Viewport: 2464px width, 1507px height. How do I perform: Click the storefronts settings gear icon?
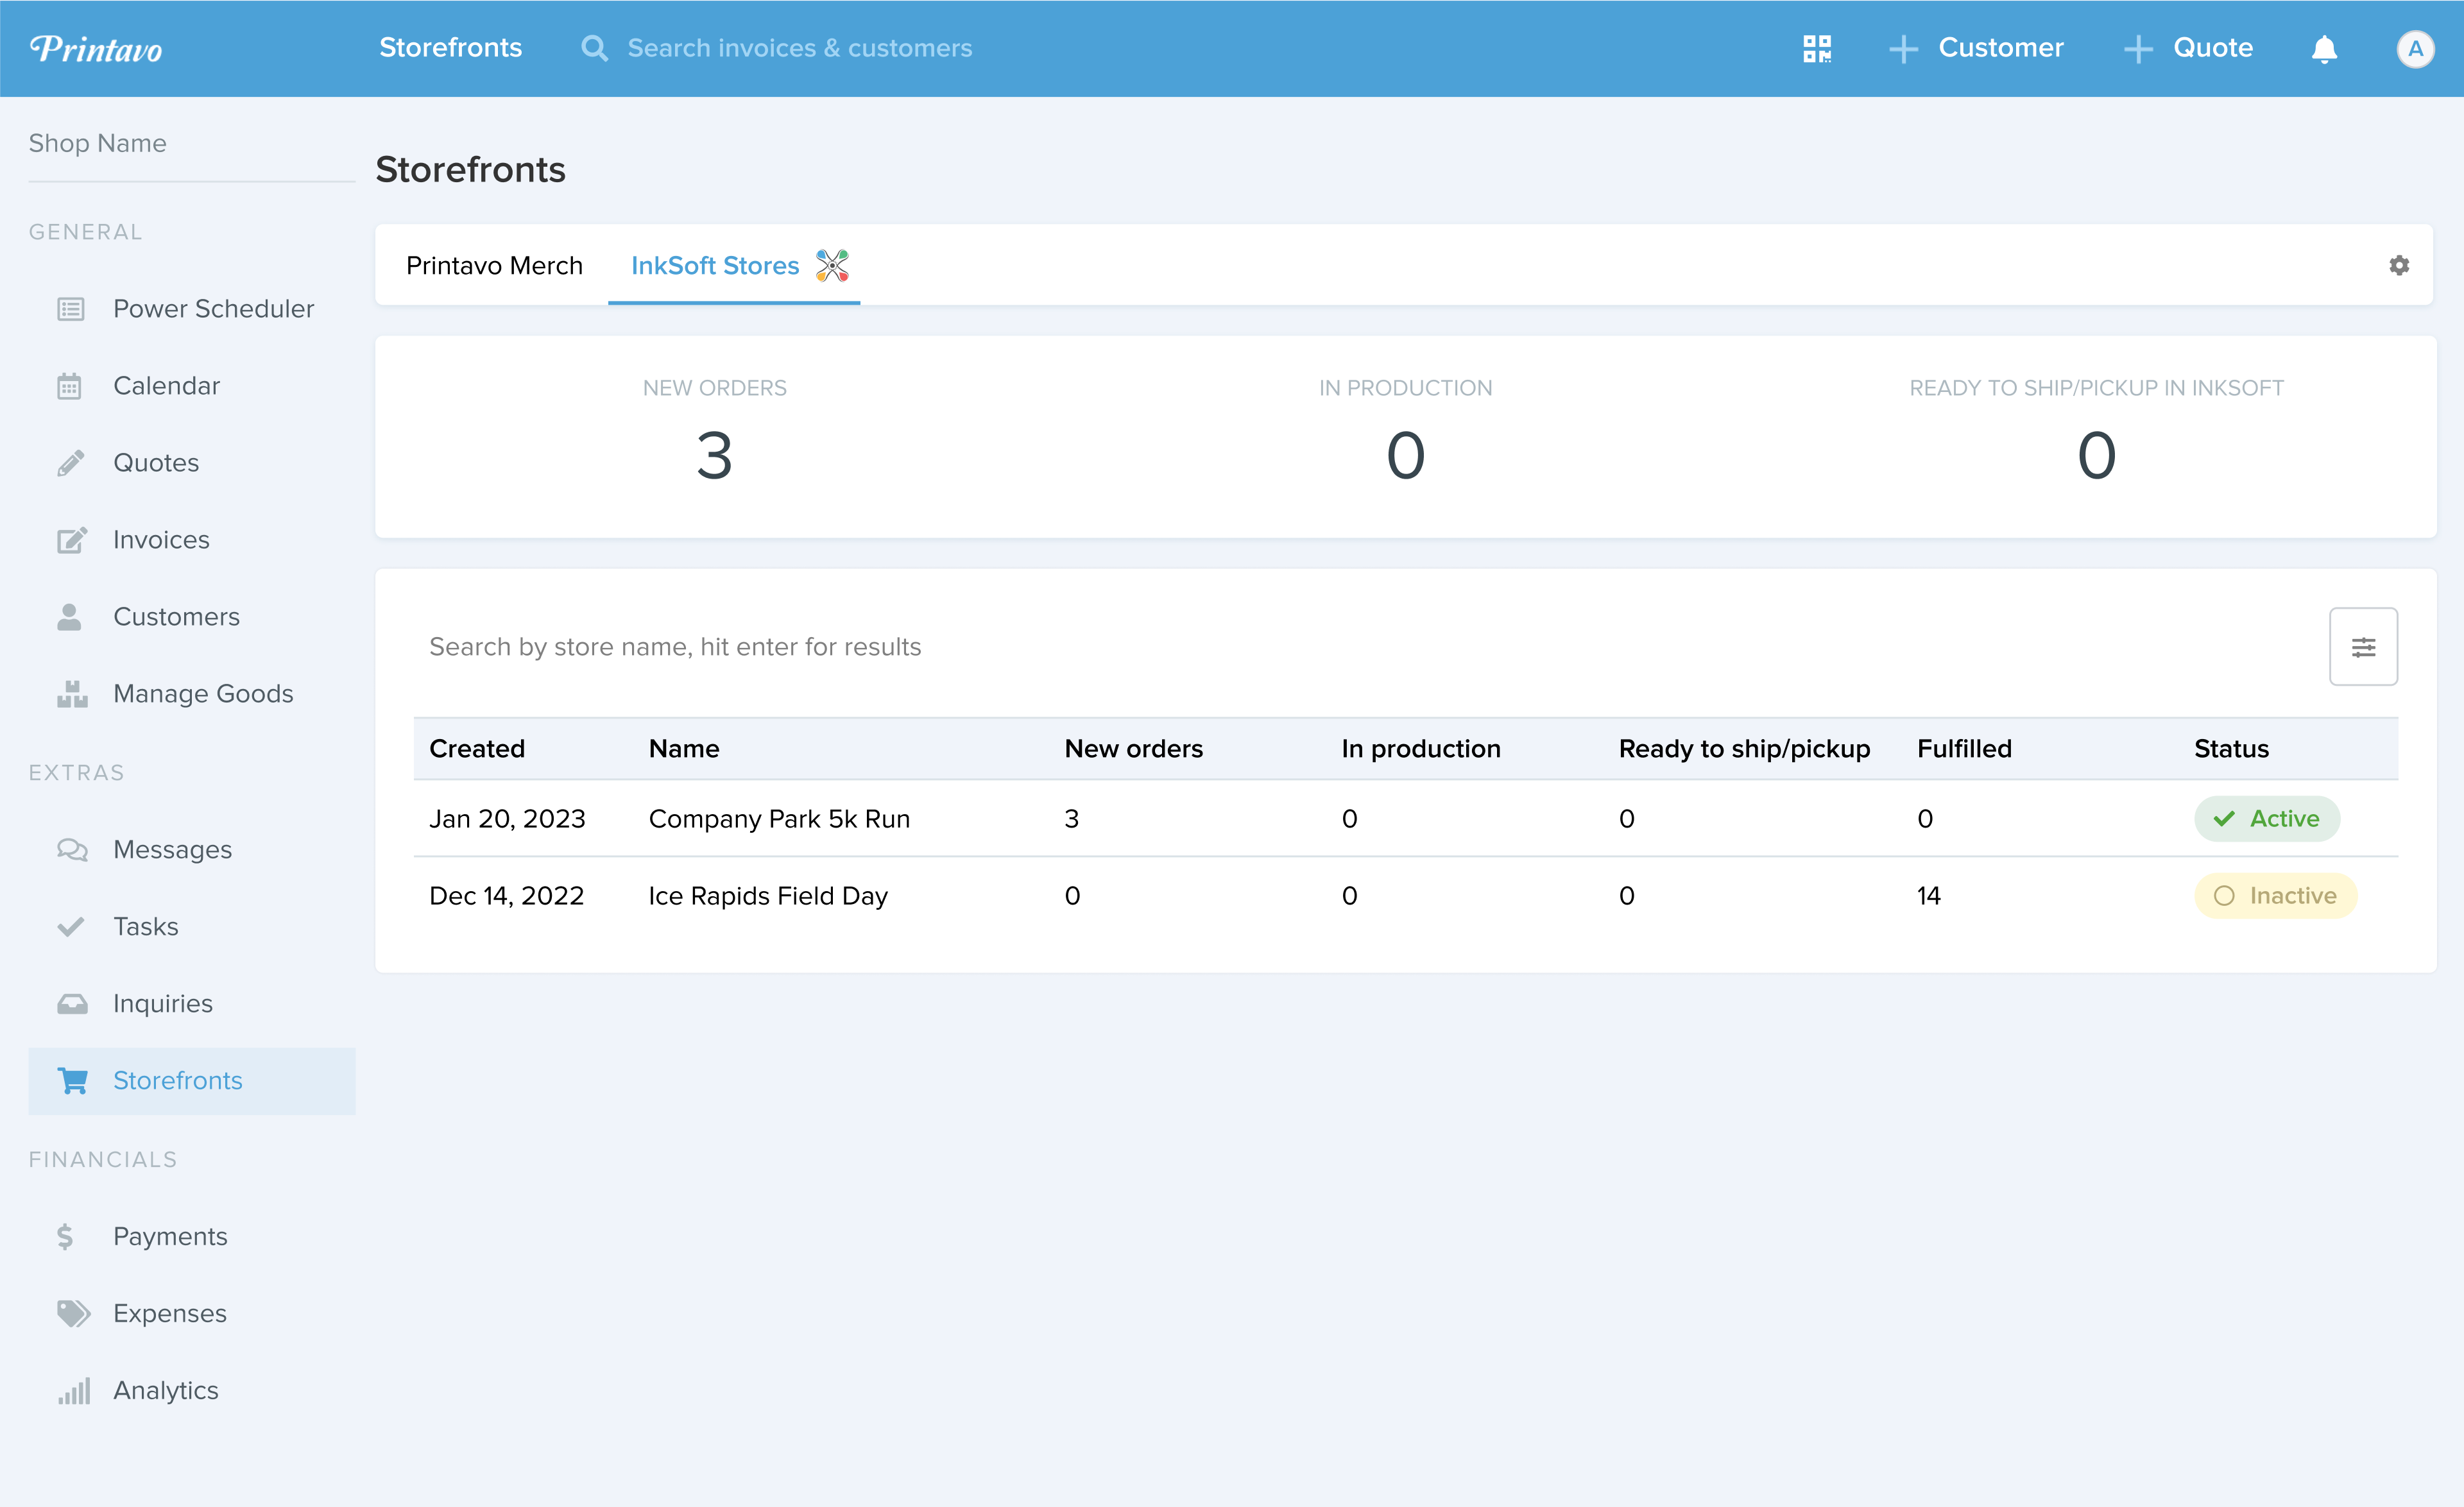click(x=2399, y=265)
